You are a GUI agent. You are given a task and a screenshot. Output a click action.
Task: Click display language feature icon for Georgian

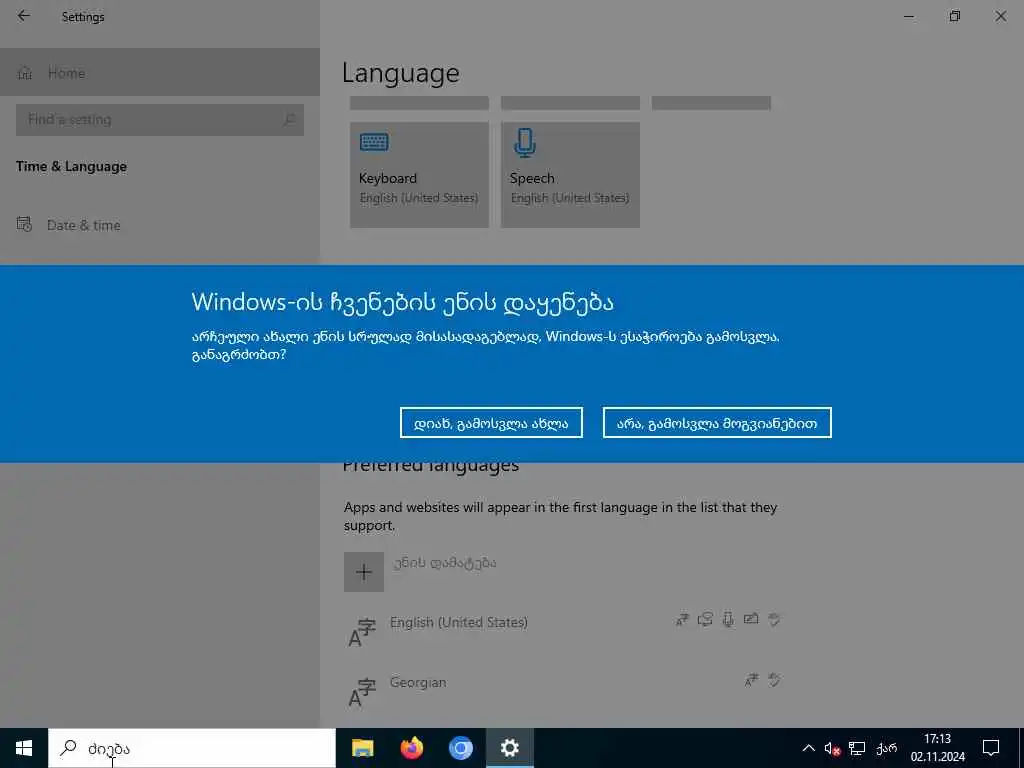[751, 680]
